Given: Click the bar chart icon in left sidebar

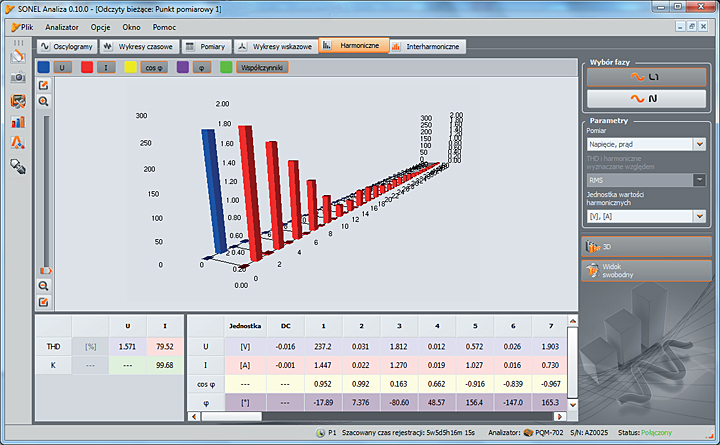Looking at the screenshot, I should coord(18,122).
